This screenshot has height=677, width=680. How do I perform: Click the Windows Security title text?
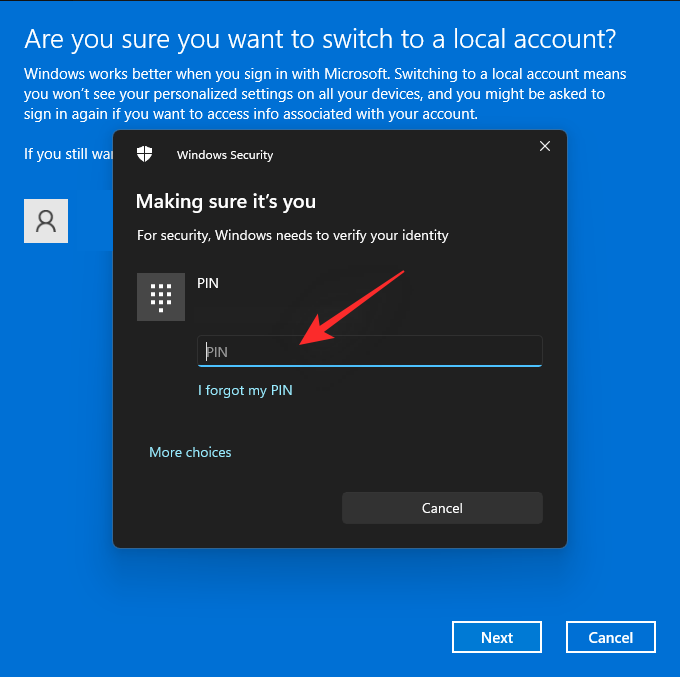tap(225, 155)
